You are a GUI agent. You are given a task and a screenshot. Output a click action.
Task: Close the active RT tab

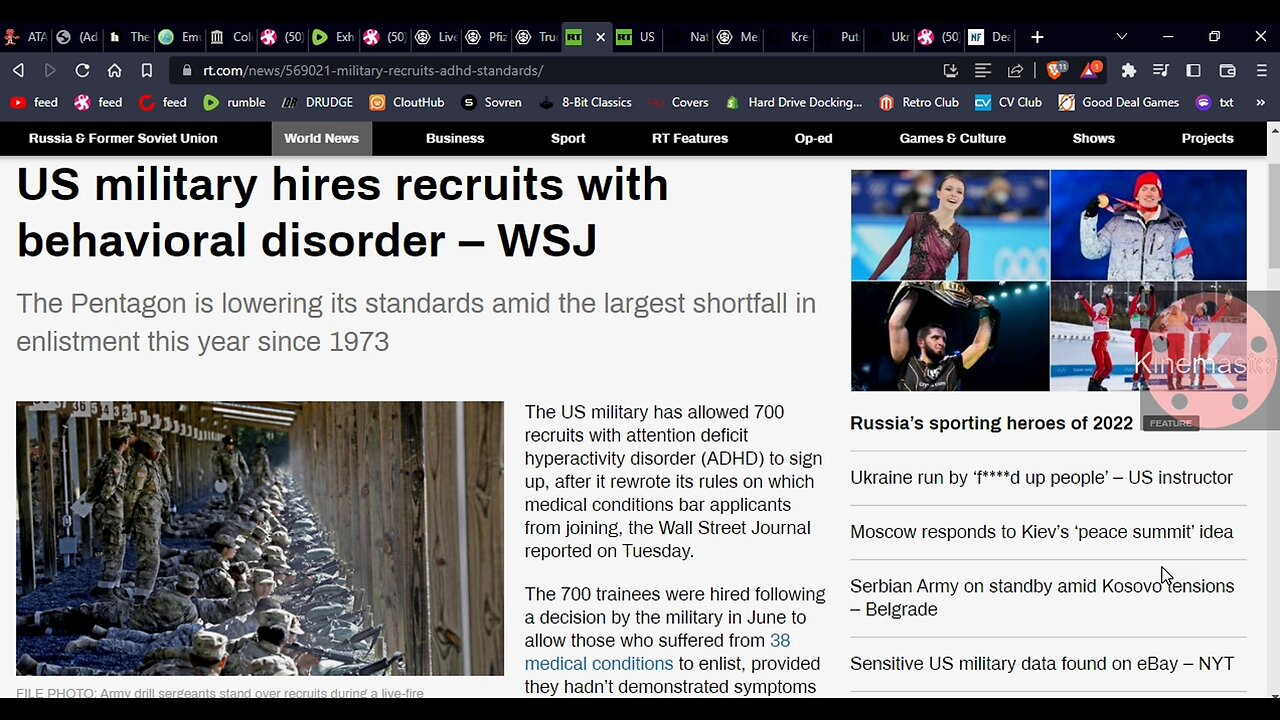pyautogui.click(x=600, y=37)
